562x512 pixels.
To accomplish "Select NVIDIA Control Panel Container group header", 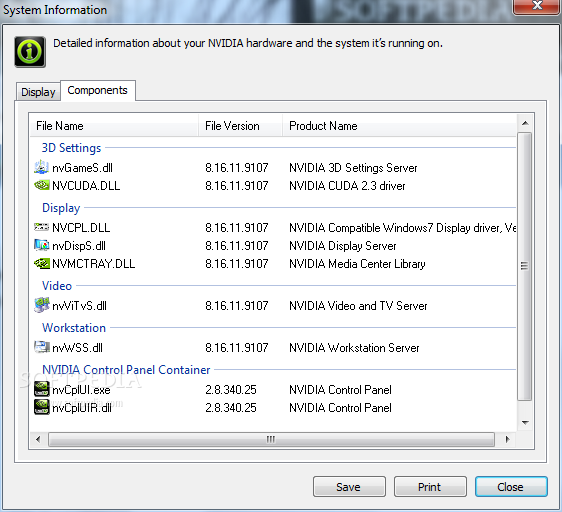I will (126, 370).
